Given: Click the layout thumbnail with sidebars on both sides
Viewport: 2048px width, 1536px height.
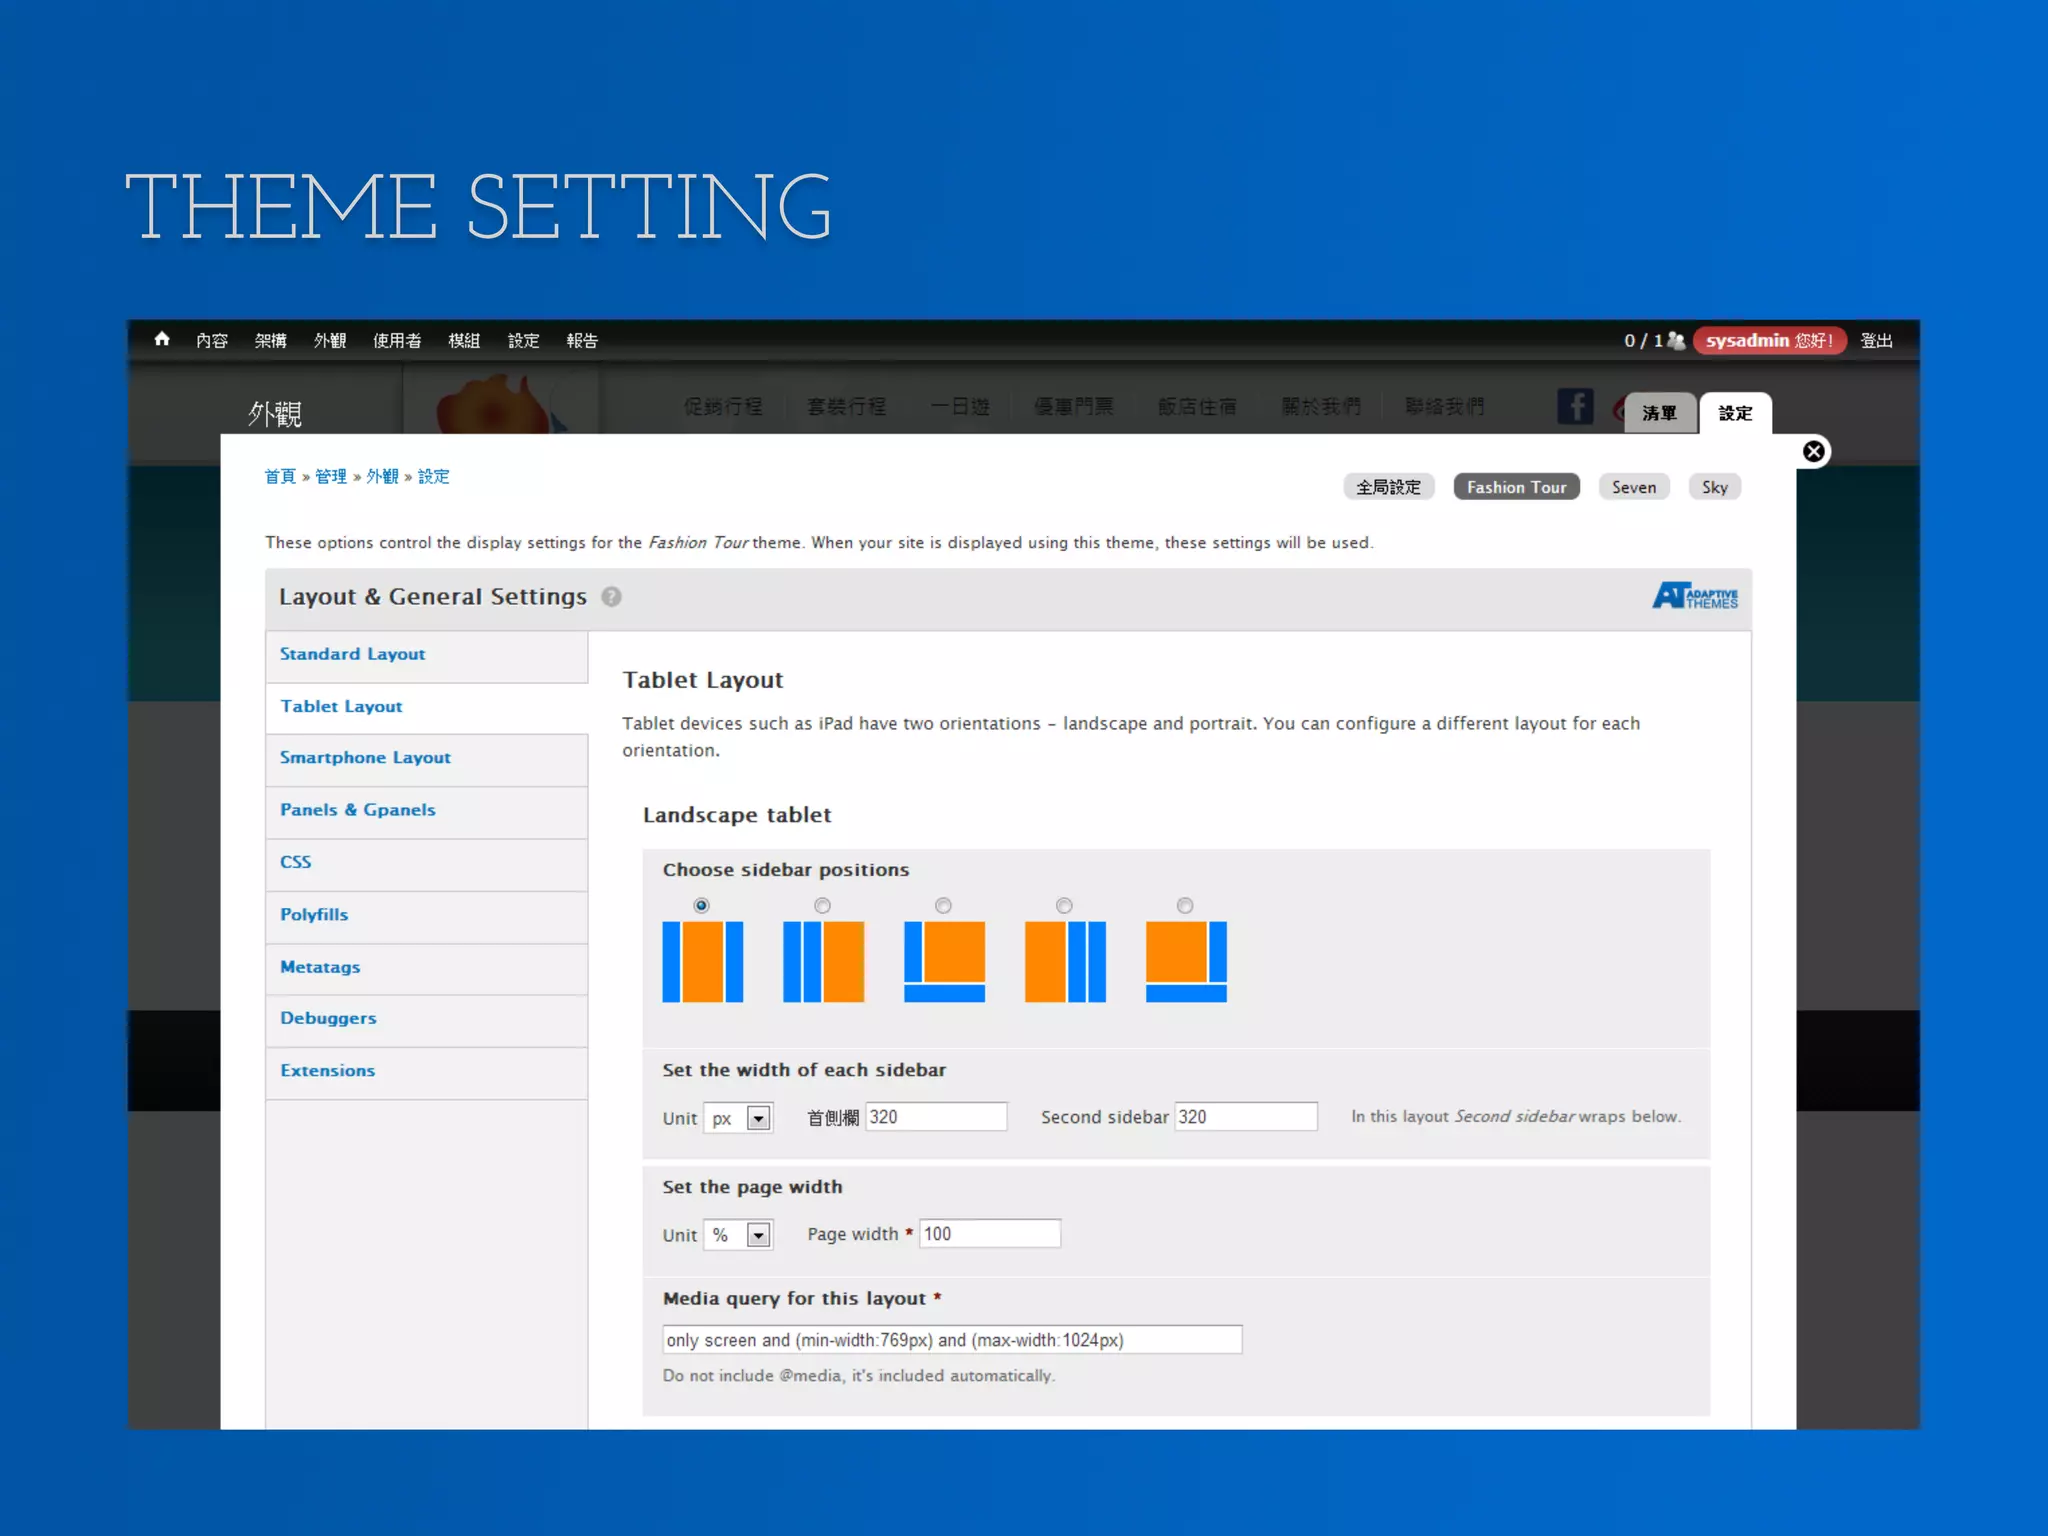Looking at the screenshot, I should coord(703,962).
